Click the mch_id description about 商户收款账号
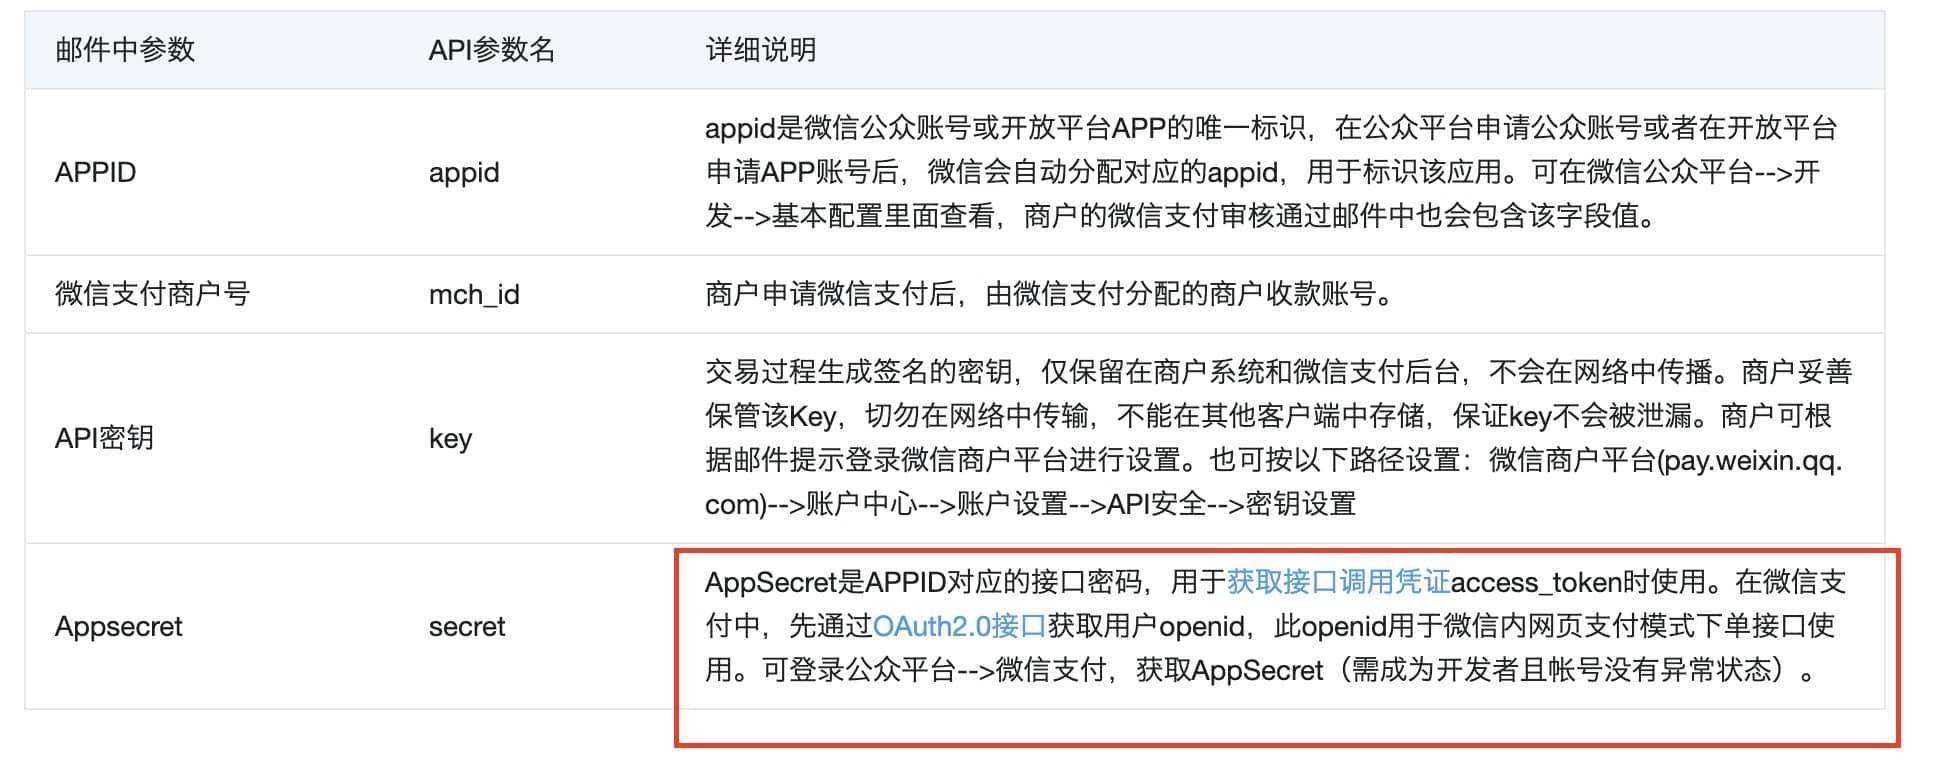This screenshot has width=1938, height=778. pos(1048,294)
